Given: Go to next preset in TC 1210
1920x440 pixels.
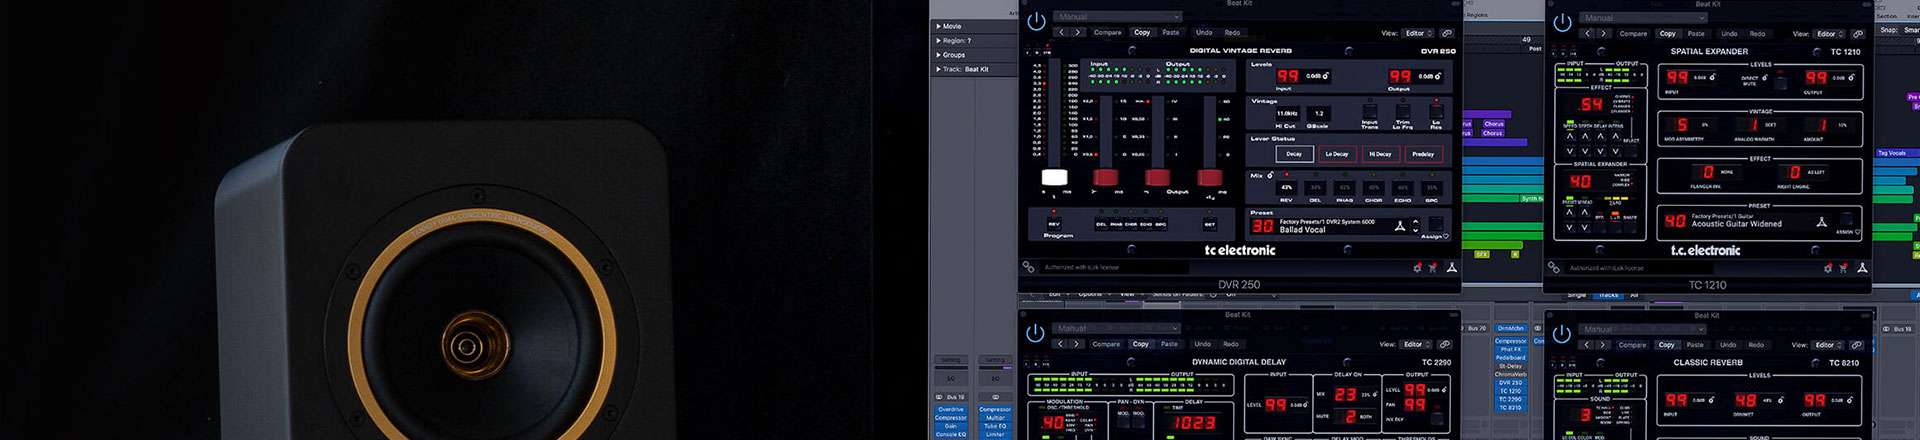Looking at the screenshot, I should coord(1603,33).
